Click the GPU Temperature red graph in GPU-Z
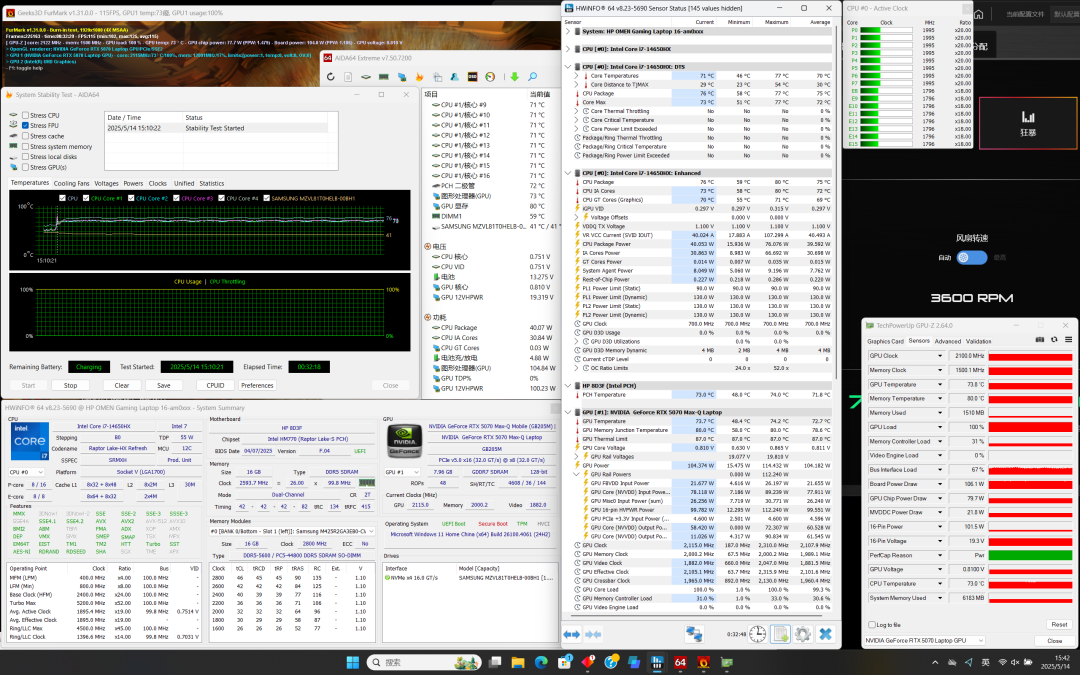The height and width of the screenshot is (675, 1080). click(x=1030, y=384)
